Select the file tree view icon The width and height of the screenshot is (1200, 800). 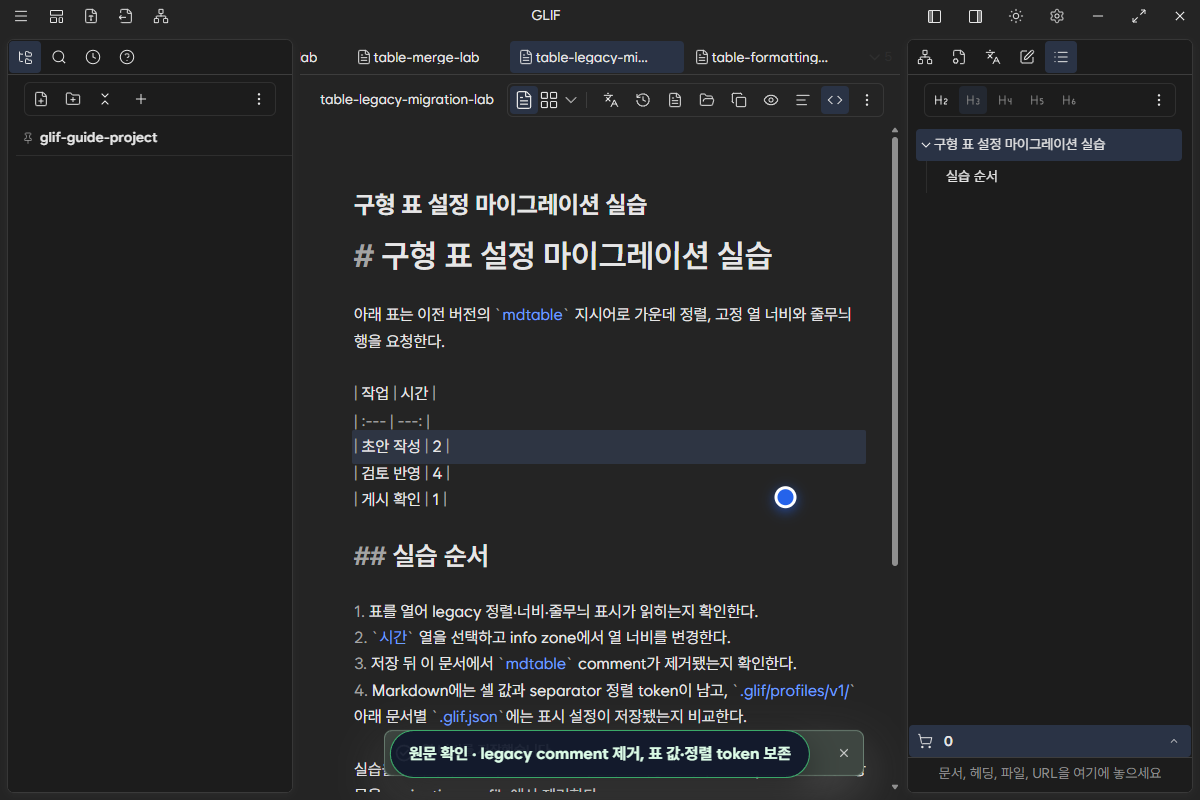click(26, 57)
